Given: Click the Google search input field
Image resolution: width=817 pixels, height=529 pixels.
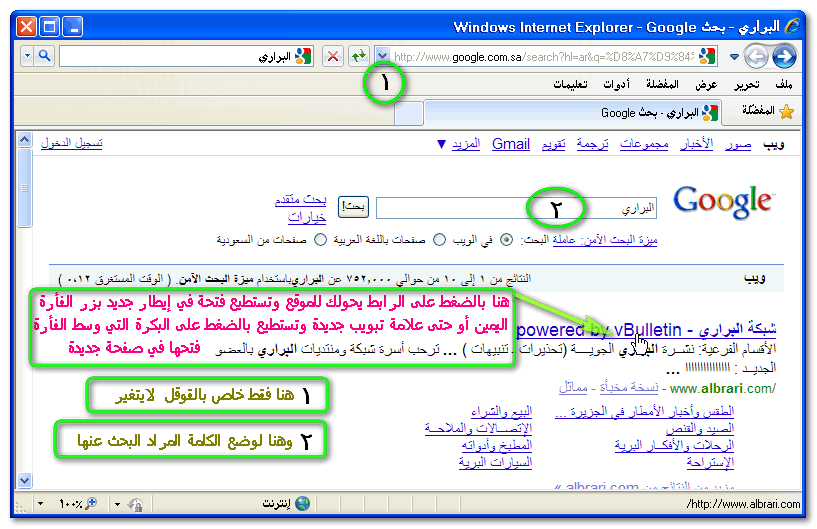Looking at the screenshot, I should (516, 207).
